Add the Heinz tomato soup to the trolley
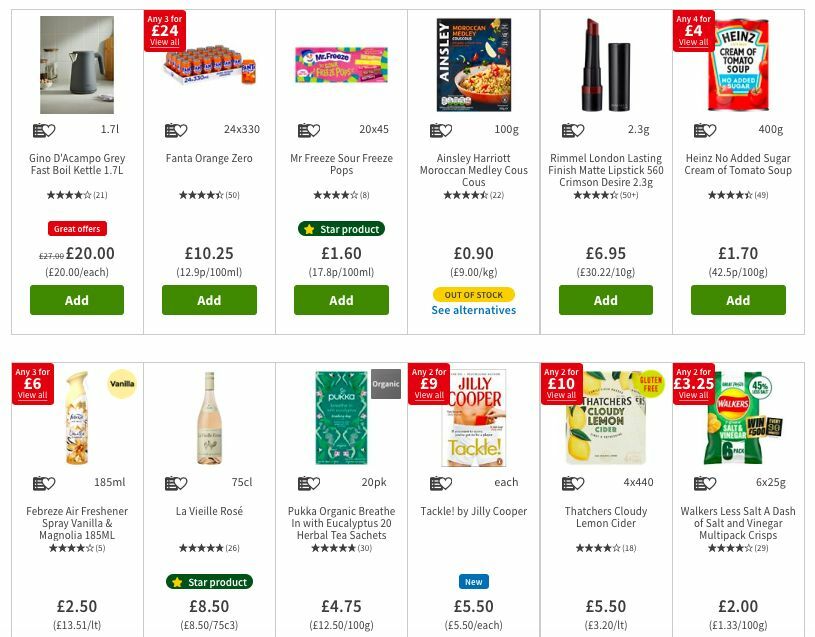Image resolution: width=815 pixels, height=637 pixels. [x=738, y=299]
